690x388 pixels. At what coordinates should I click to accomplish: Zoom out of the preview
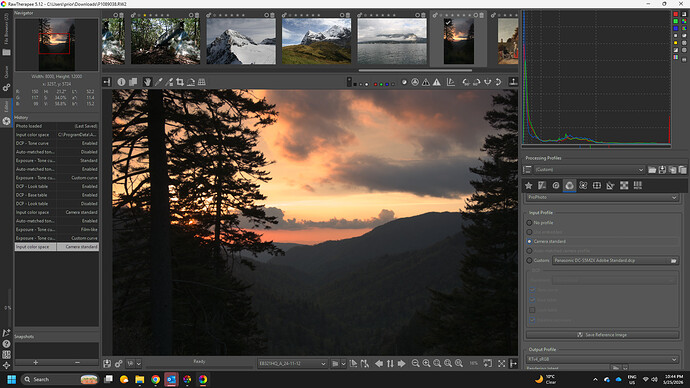(x=415, y=363)
